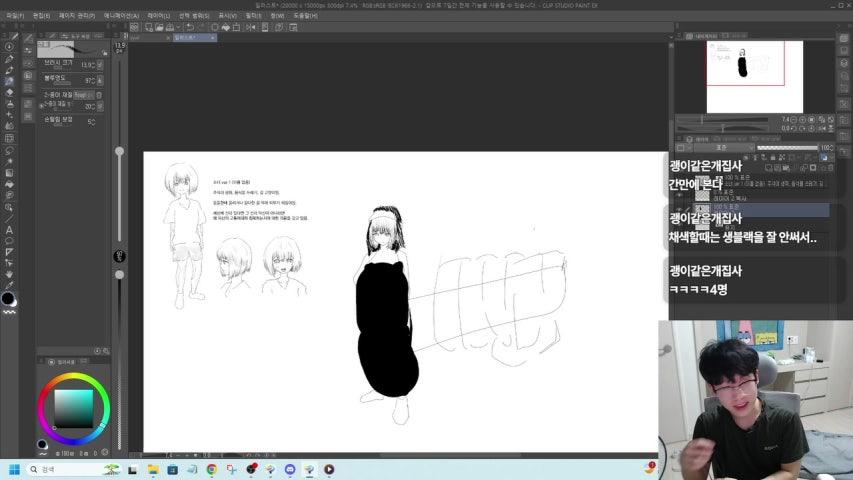Screen dimensions: 853x480
Task: Open the 레이어(L) Layer menu
Action: click(x=159, y=16)
